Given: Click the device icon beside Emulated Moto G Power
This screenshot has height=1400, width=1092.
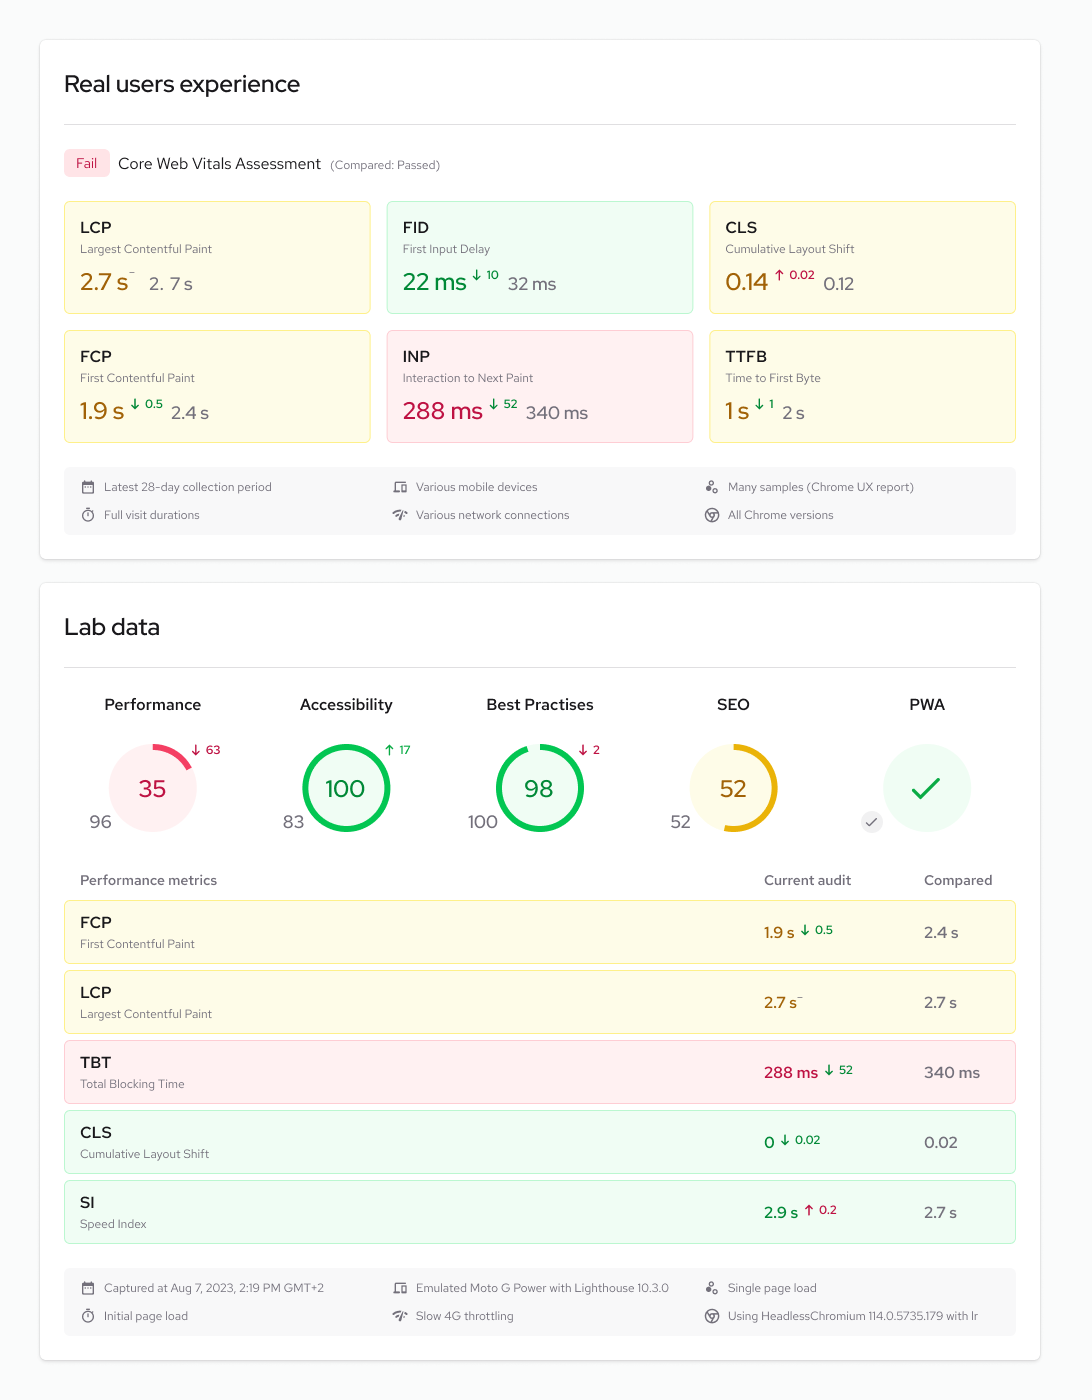Looking at the screenshot, I should click(400, 1288).
